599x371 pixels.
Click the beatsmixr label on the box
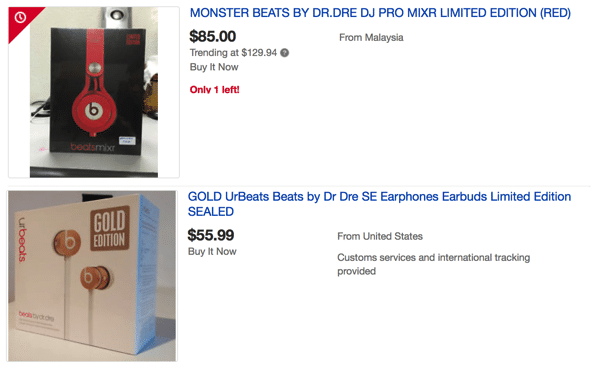(92, 147)
